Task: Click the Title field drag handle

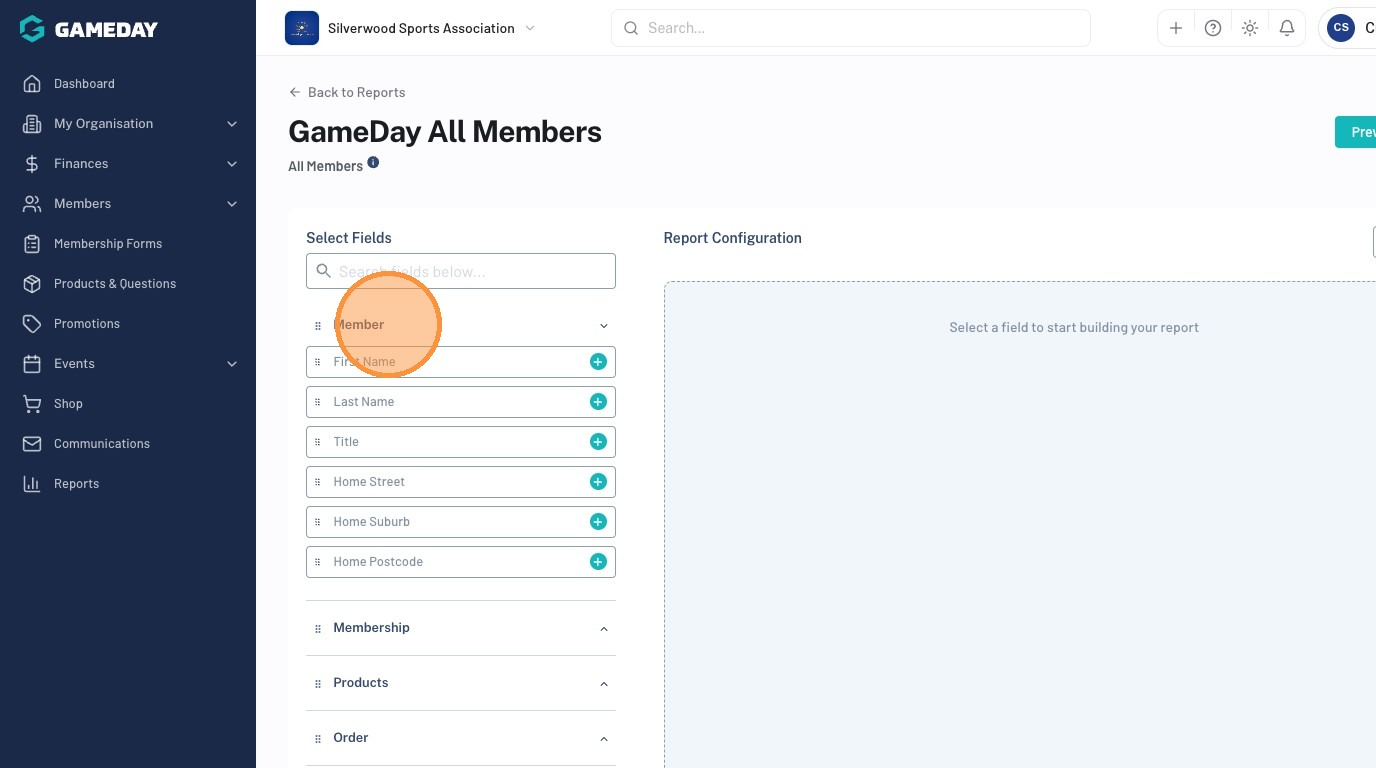Action: [x=318, y=442]
